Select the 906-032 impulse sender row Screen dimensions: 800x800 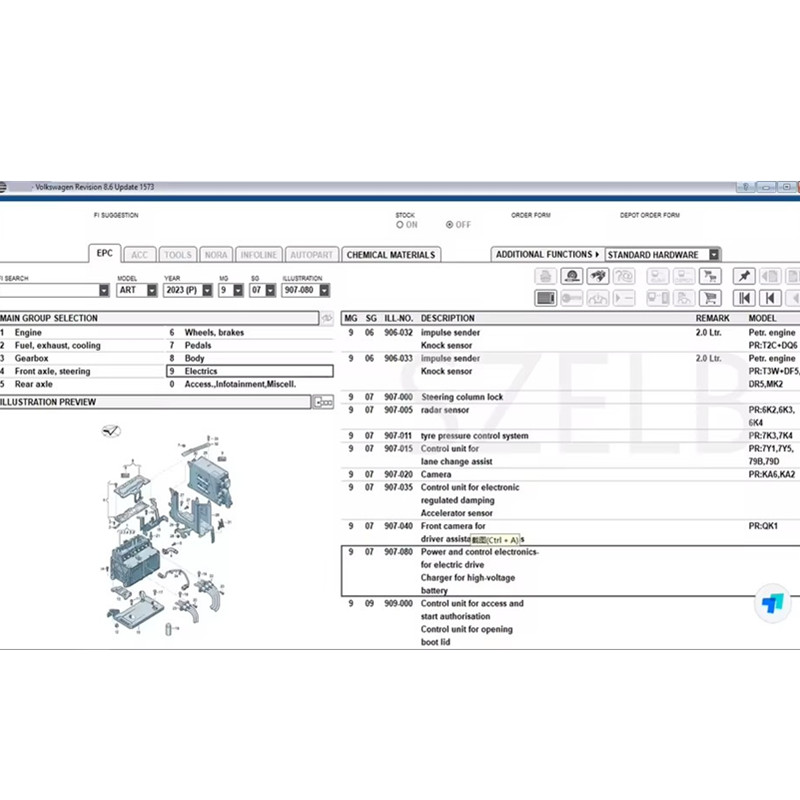coord(570,339)
